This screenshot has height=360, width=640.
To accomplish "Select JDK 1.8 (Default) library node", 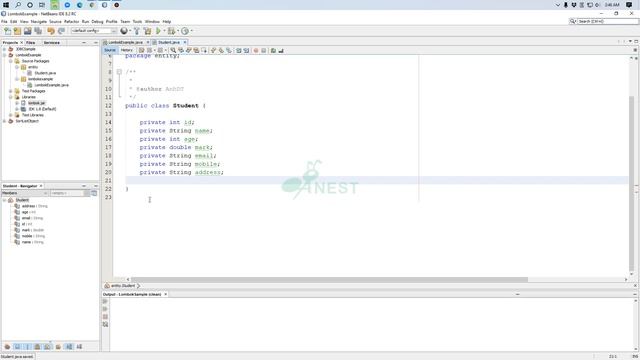I will coord(42,109).
